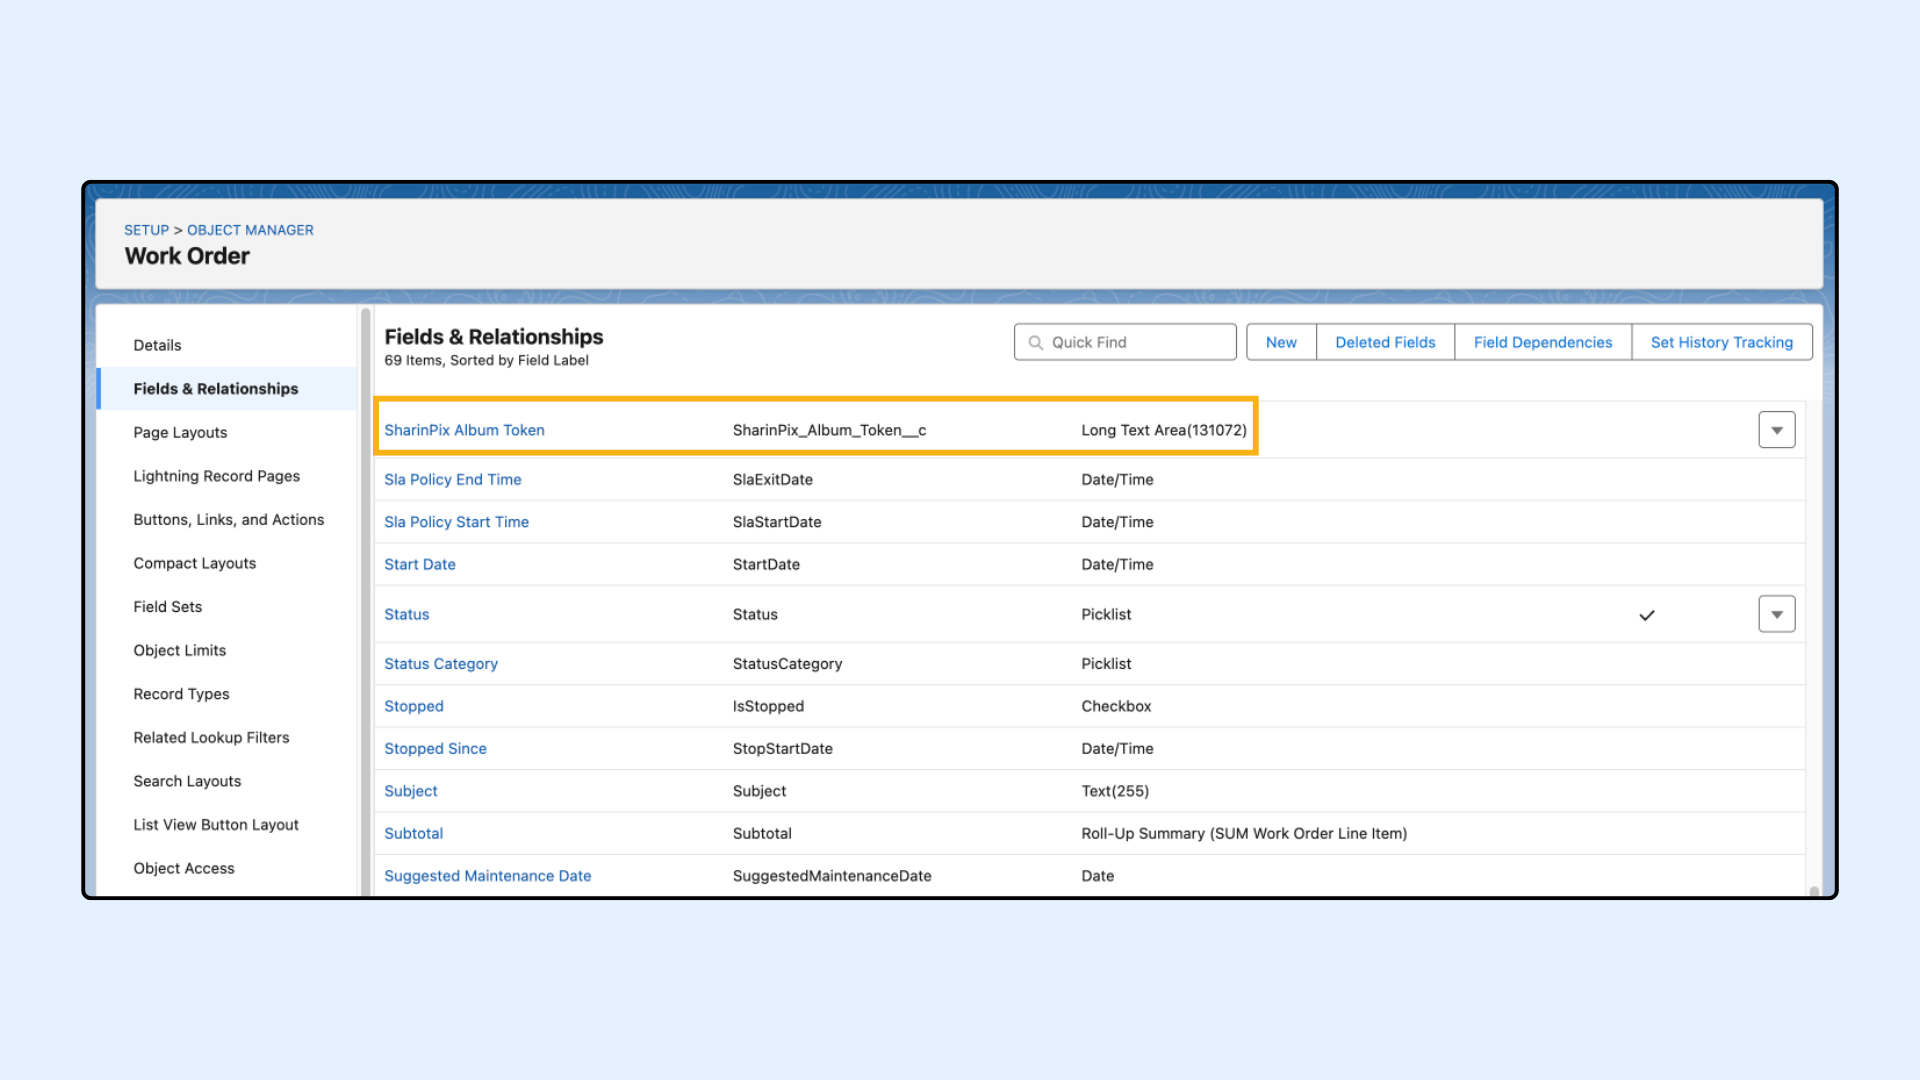Open Field Dependencies

[x=1542, y=342]
